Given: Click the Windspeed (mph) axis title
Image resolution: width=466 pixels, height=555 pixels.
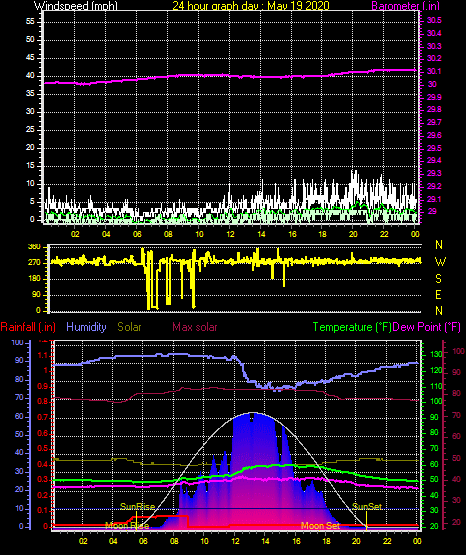Looking at the screenshot, I should click(76, 6).
